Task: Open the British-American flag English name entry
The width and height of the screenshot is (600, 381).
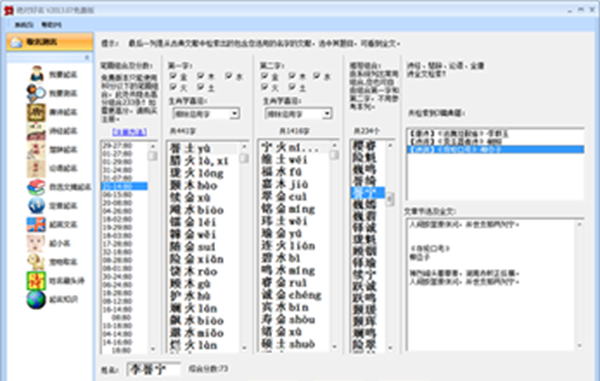Action: coord(36,225)
